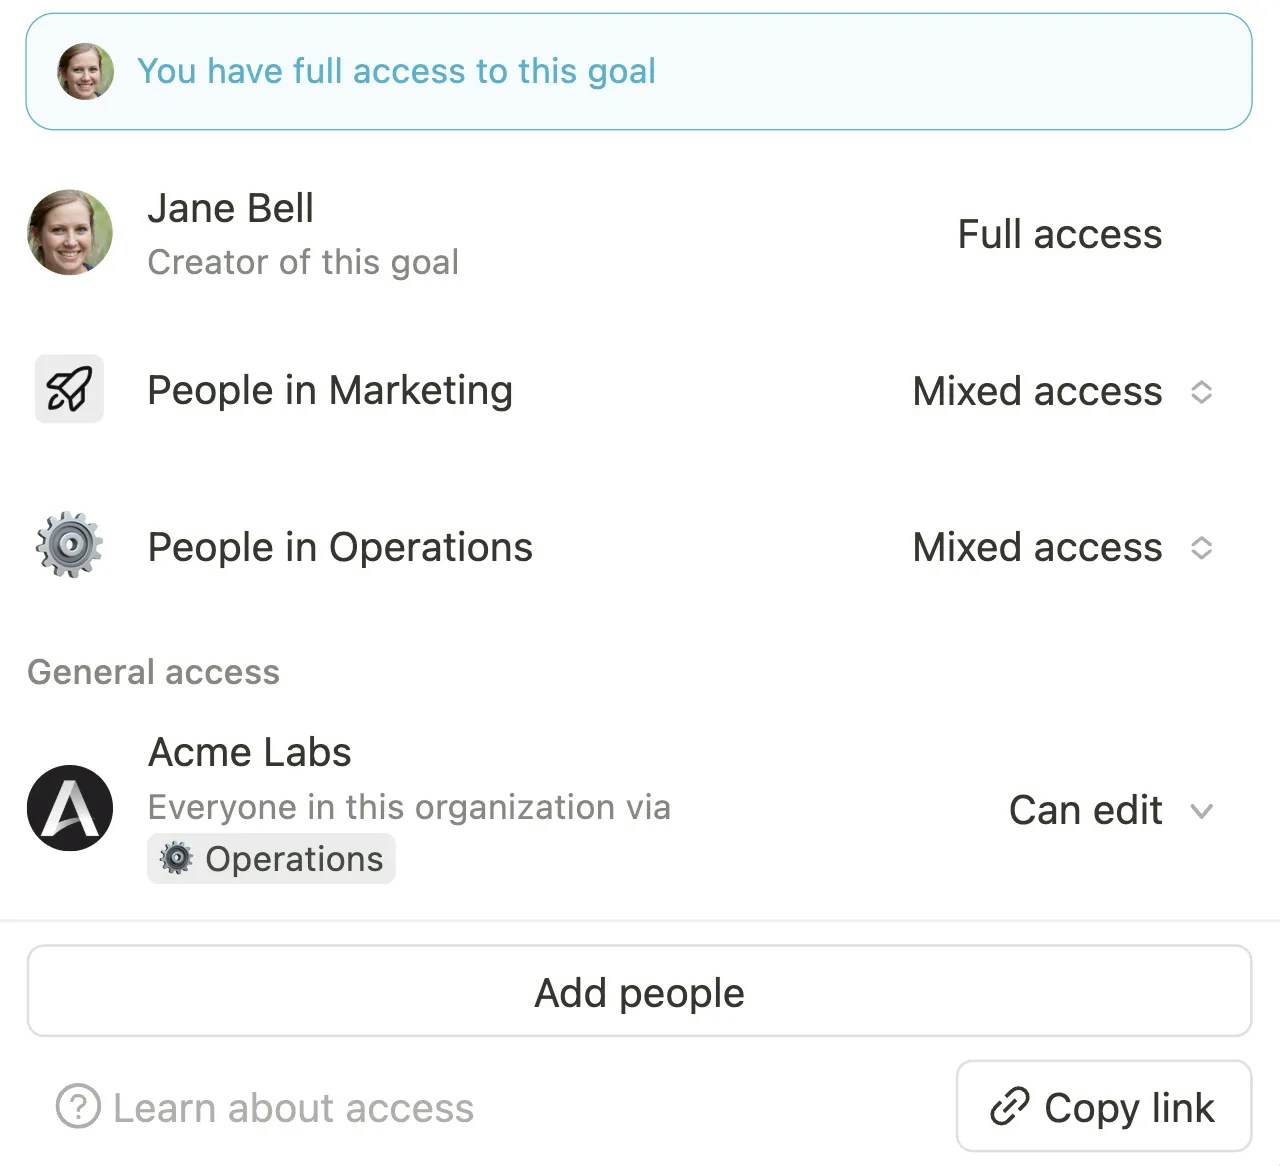
Task: Open the Operations Mixed access dropdown
Action: (1063, 547)
